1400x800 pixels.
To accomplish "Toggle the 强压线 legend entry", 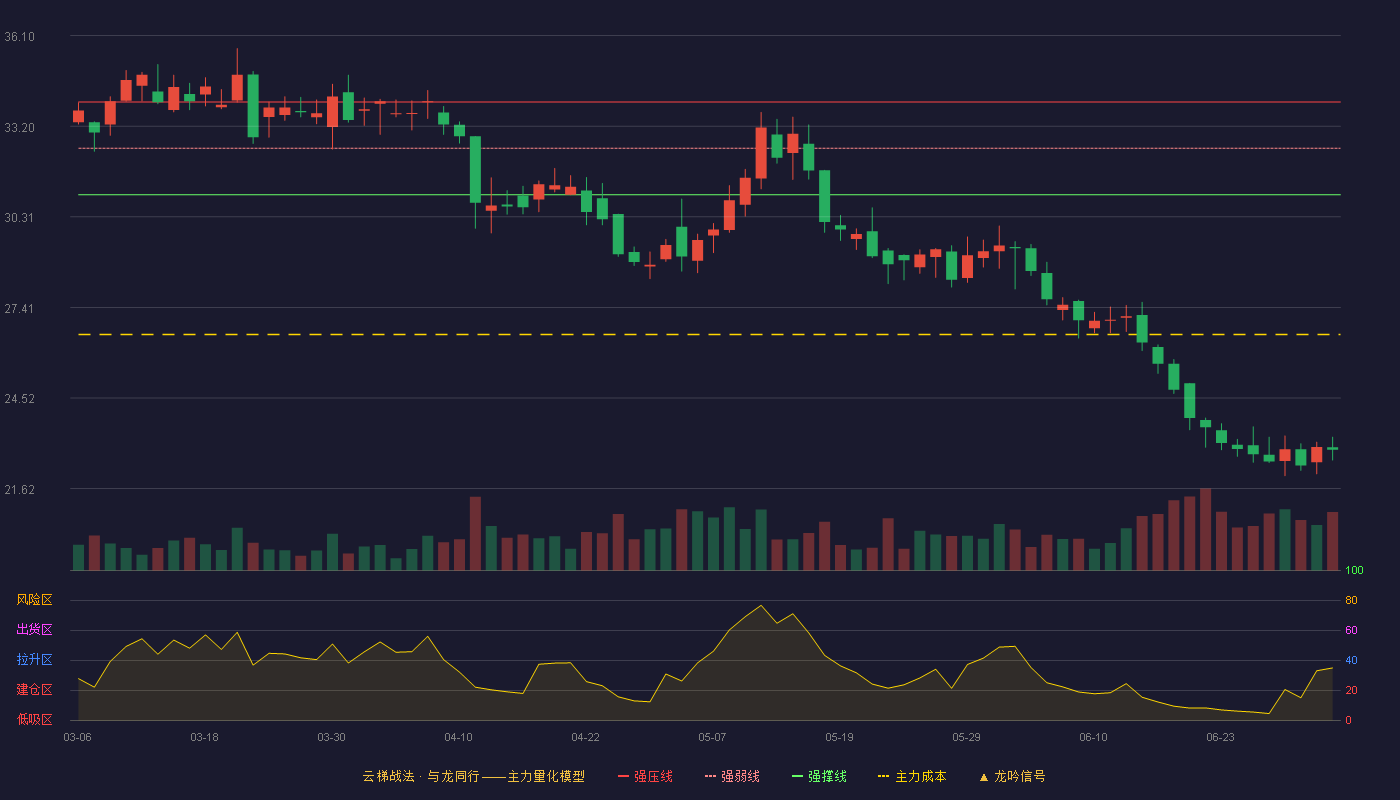I will pos(645,776).
